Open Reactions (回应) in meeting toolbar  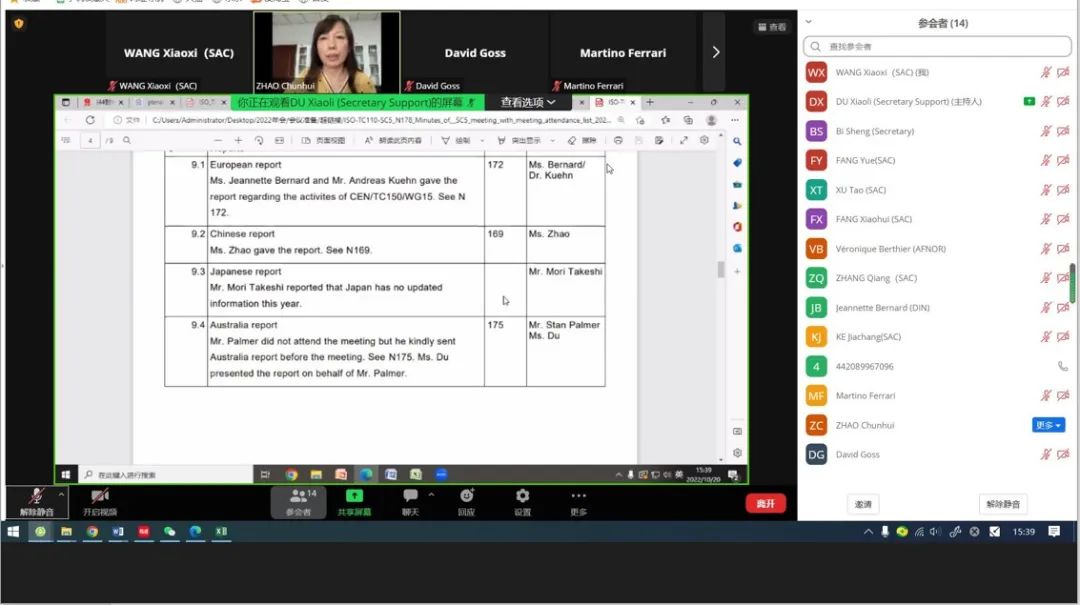pos(466,501)
